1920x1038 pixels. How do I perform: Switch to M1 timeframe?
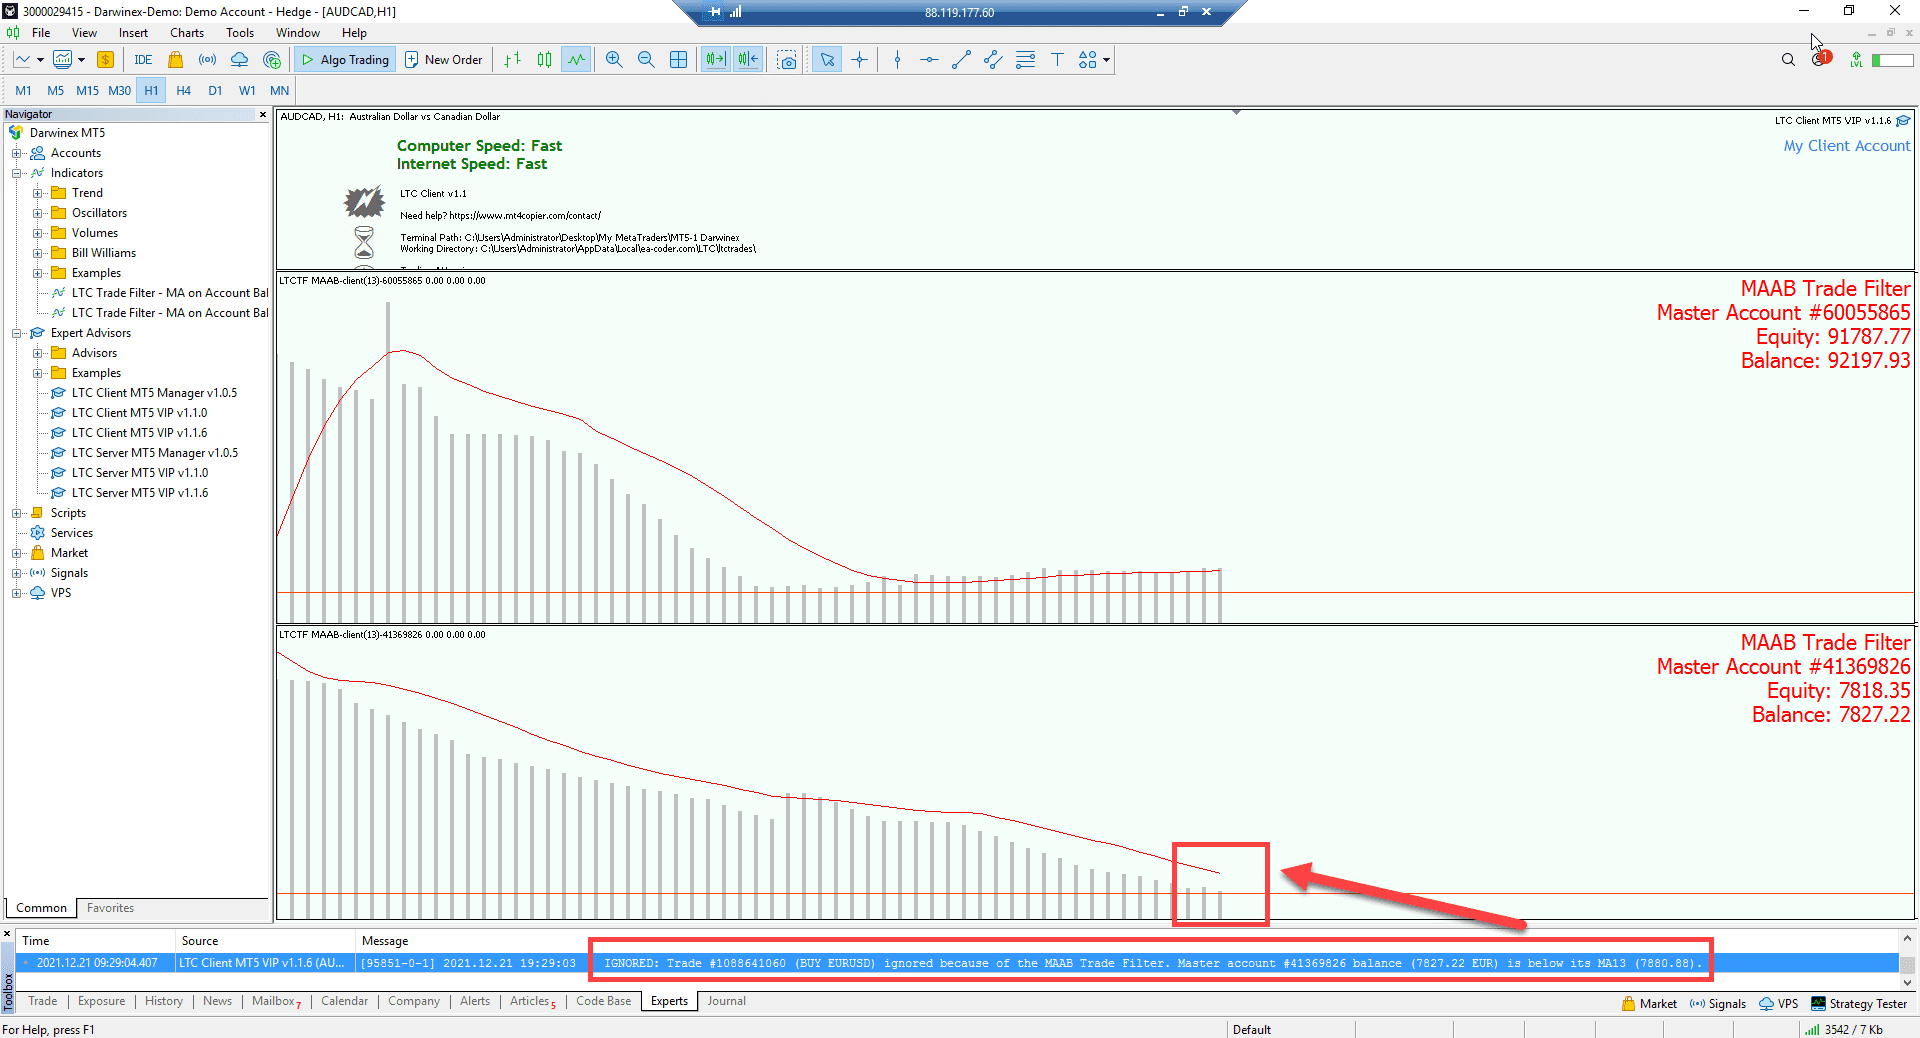pyautogui.click(x=23, y=90)
